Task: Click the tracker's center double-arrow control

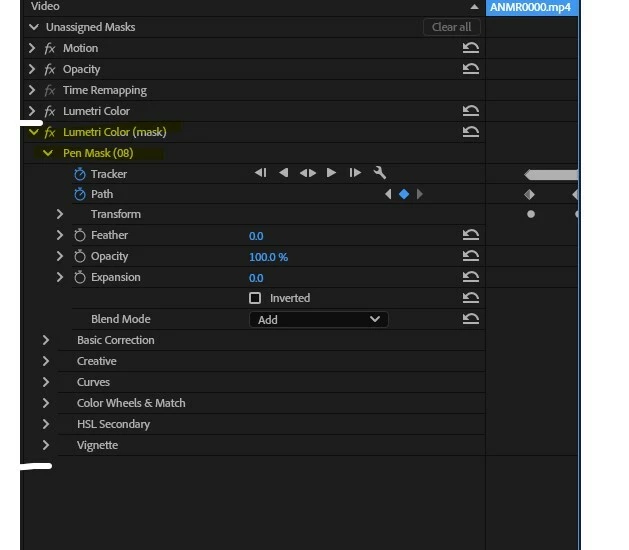Action: click(x=308, y=173)
